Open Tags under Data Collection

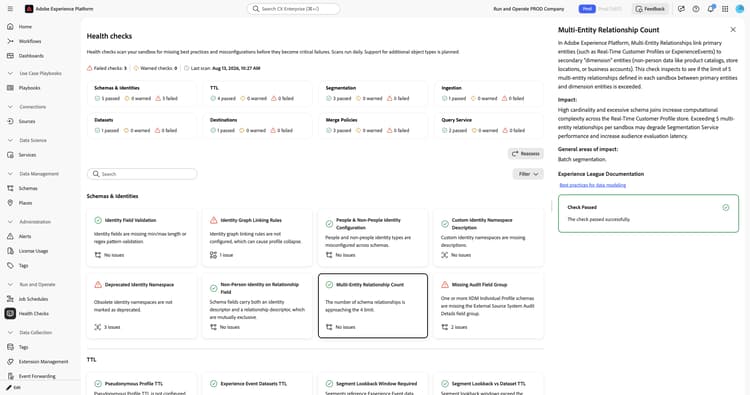tap(23, 347)
